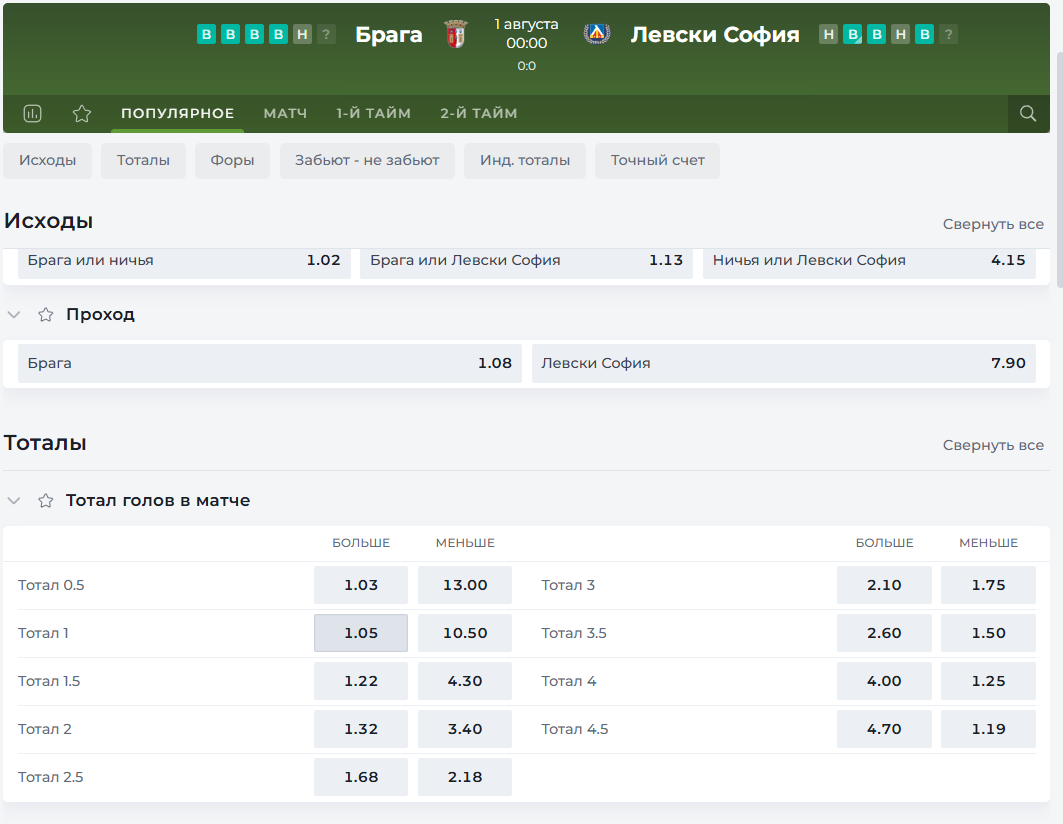Open the 1-Й ТАЙМ tab
This screenshot has width=1063, height=824.
[374, 113]
